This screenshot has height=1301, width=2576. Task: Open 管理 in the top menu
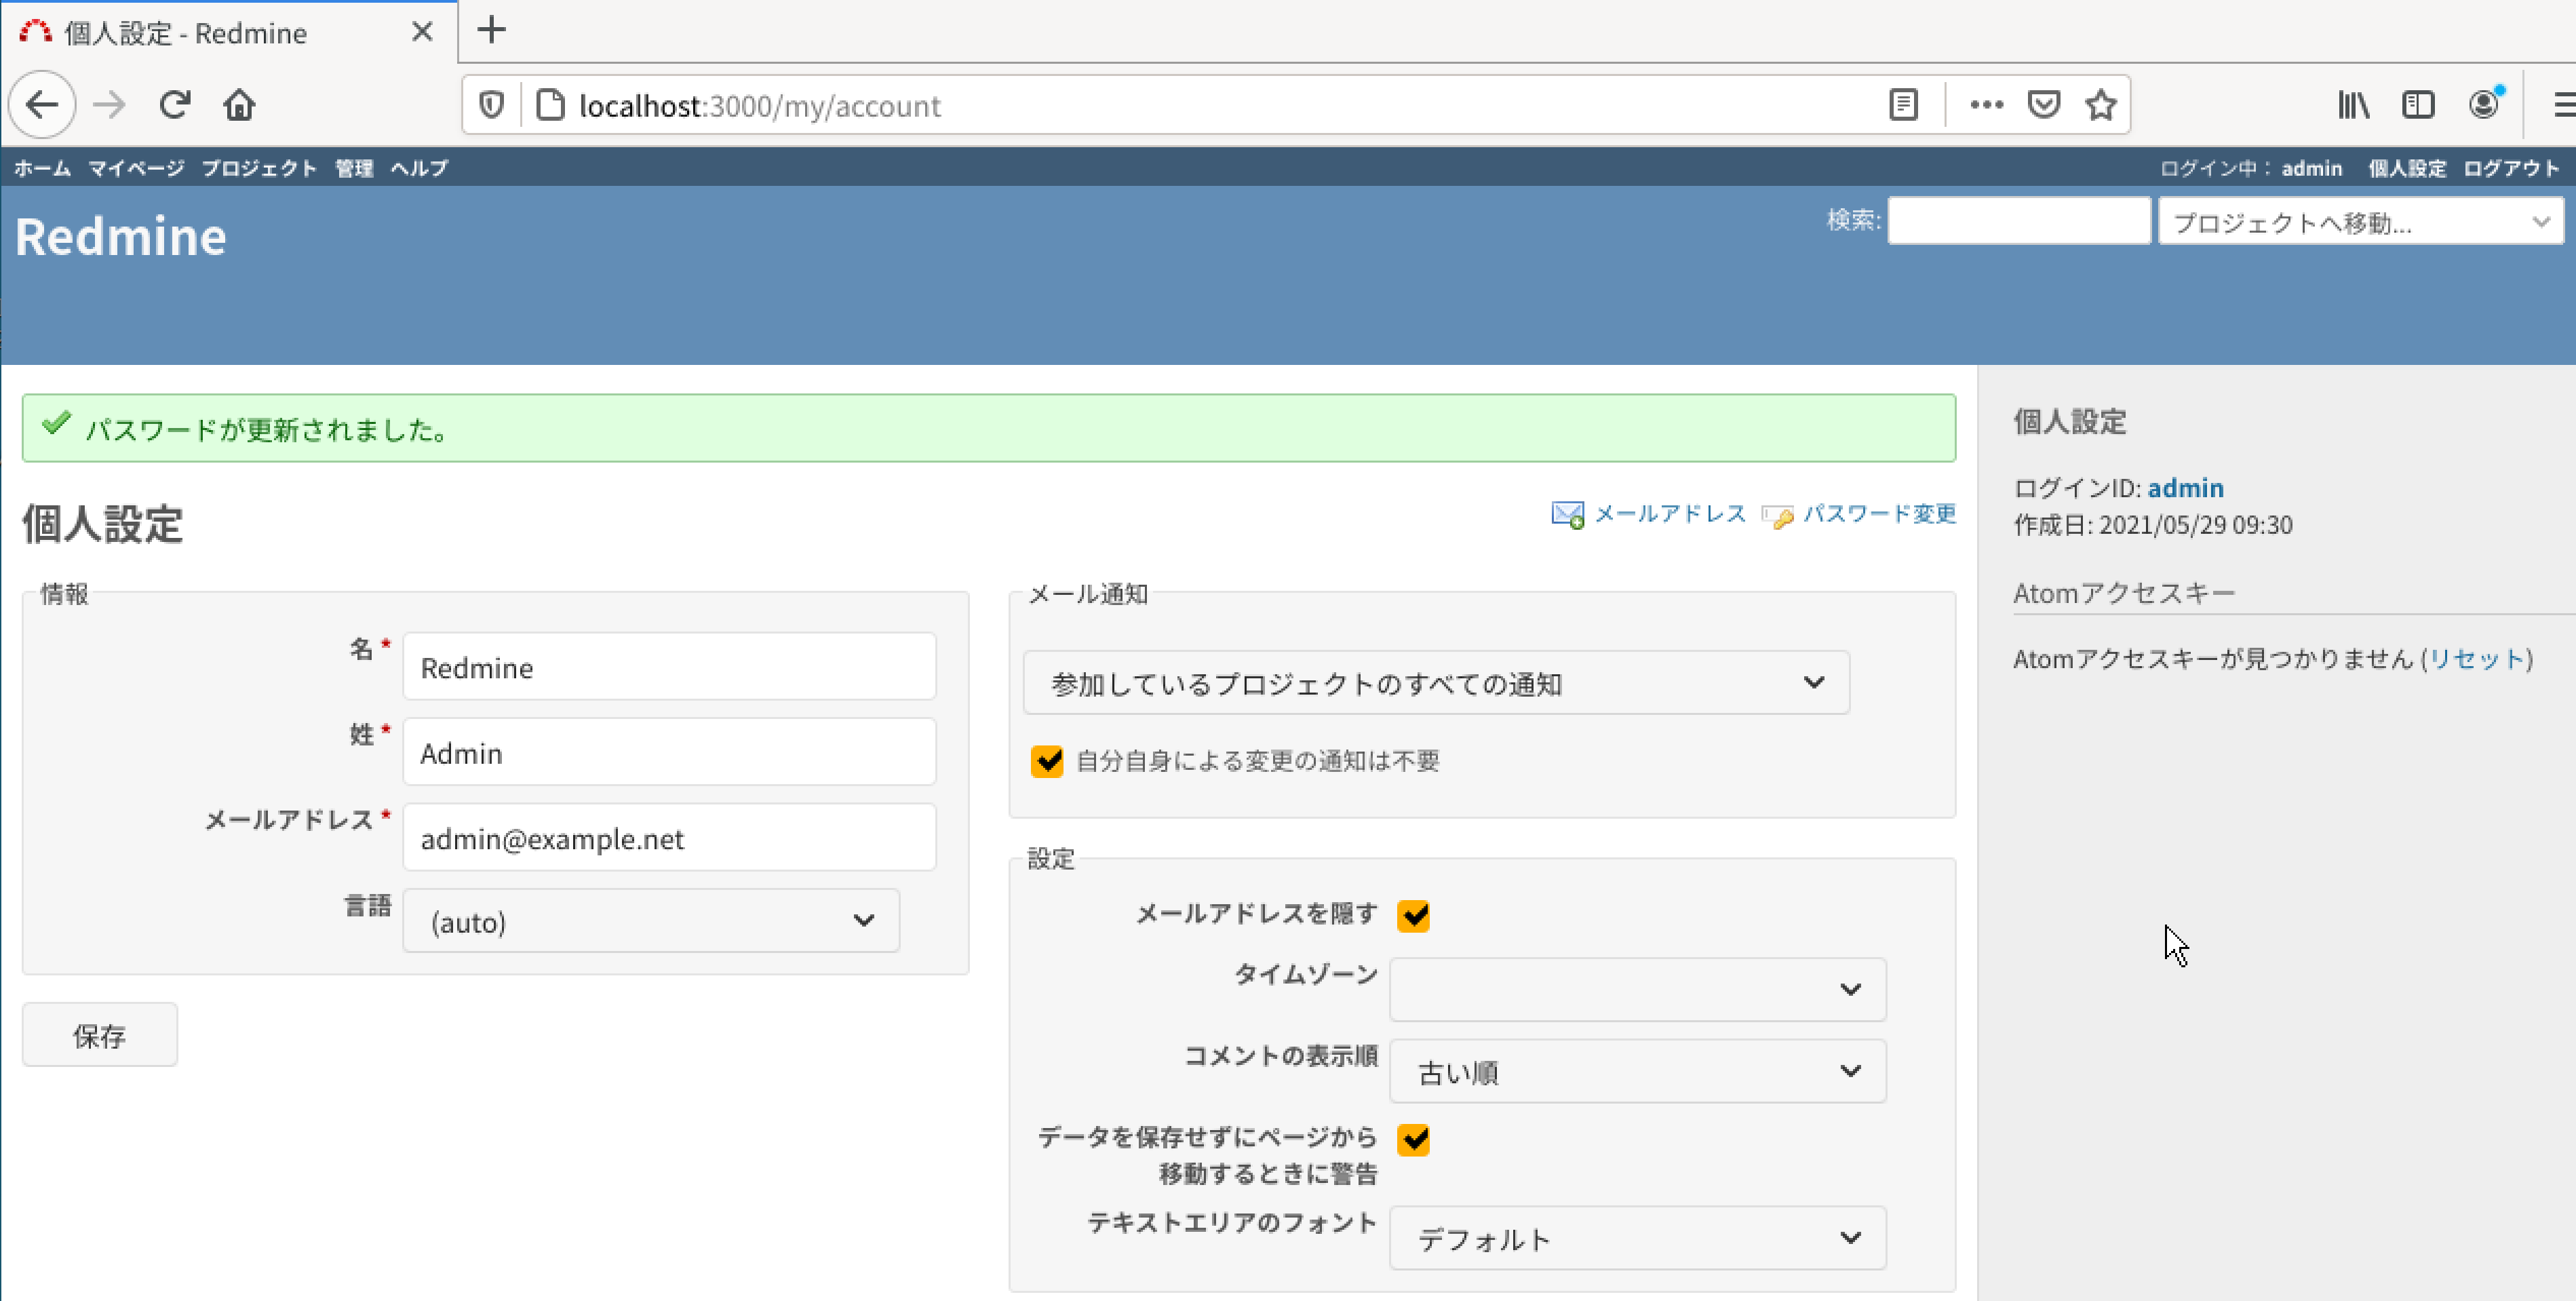(x=354, y=168)
